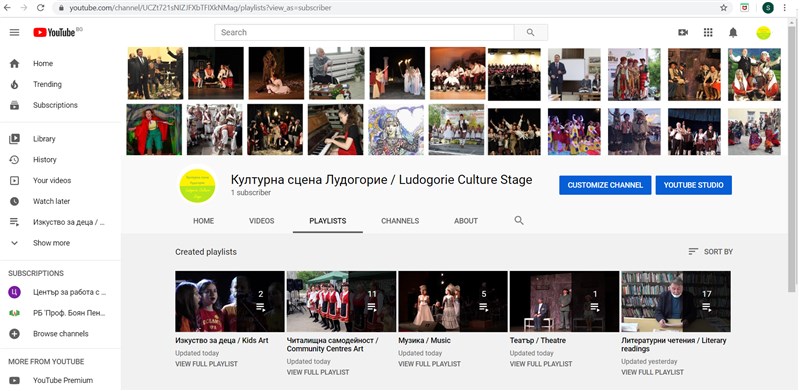Image resolution: width=800 pixels, height=391 pixels.
Task: View full playlist of Kids Art
Action: 206,364
